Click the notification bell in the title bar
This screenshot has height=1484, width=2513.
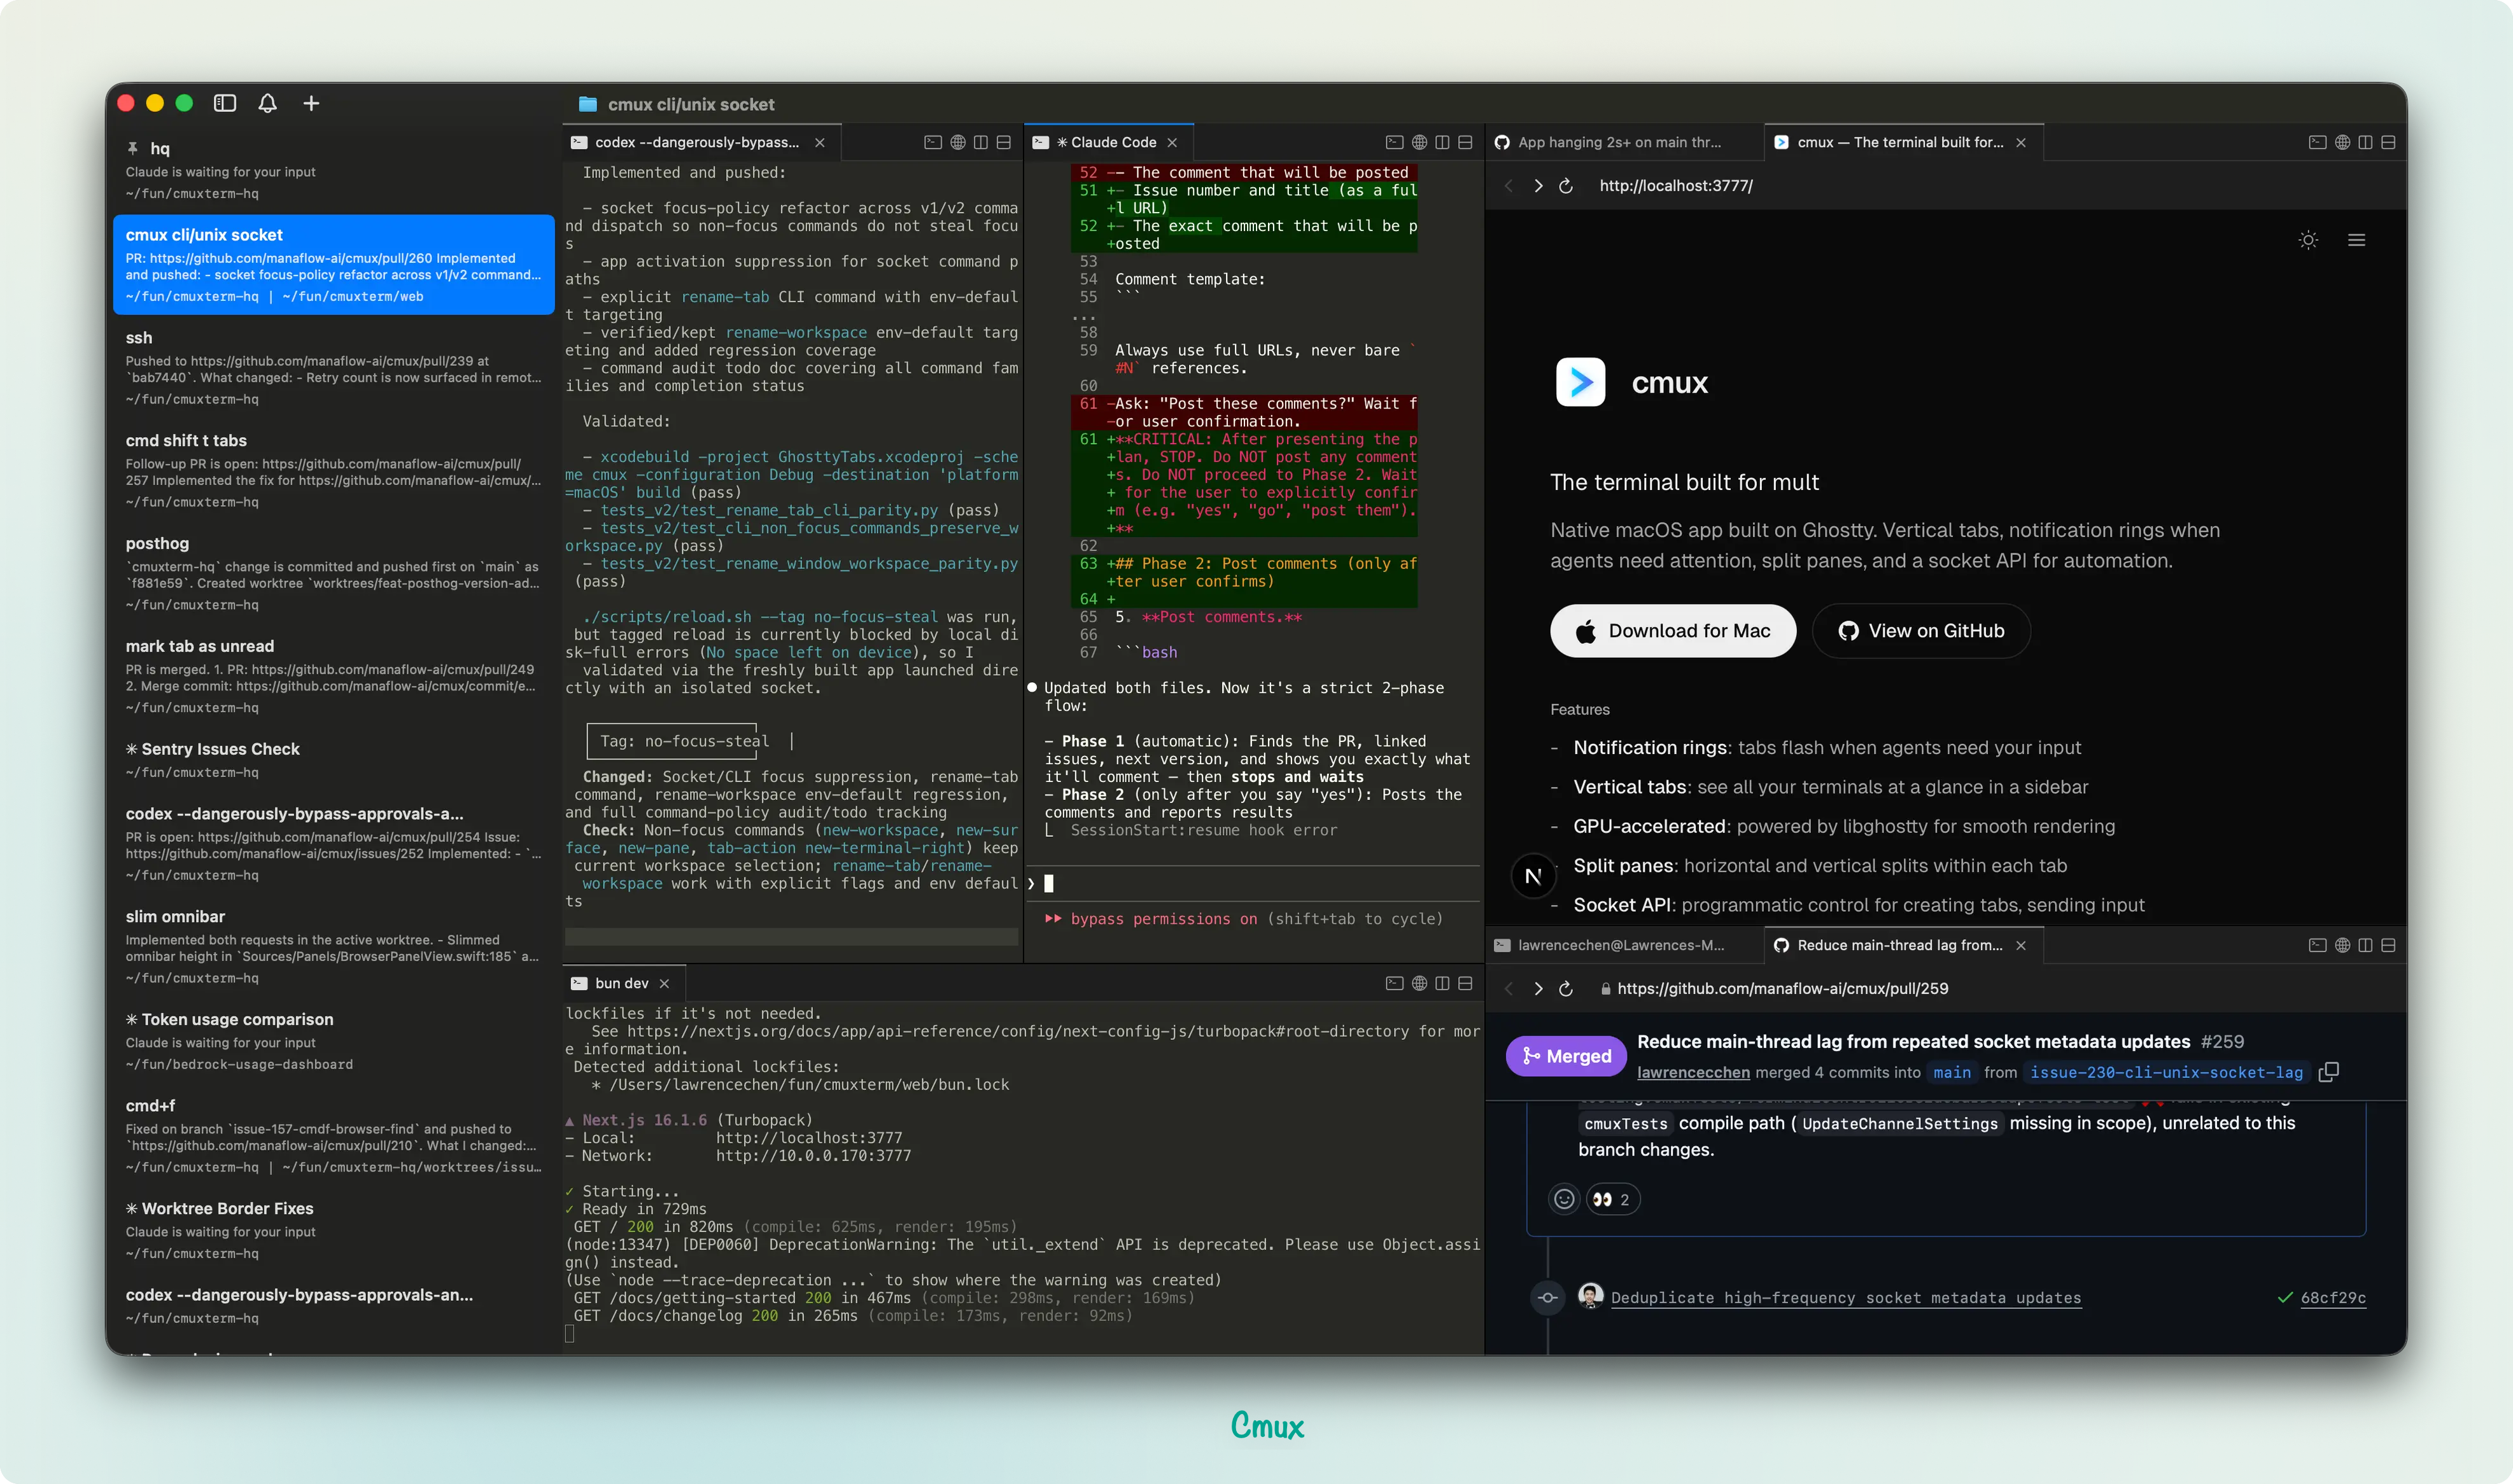pos(267,103)
